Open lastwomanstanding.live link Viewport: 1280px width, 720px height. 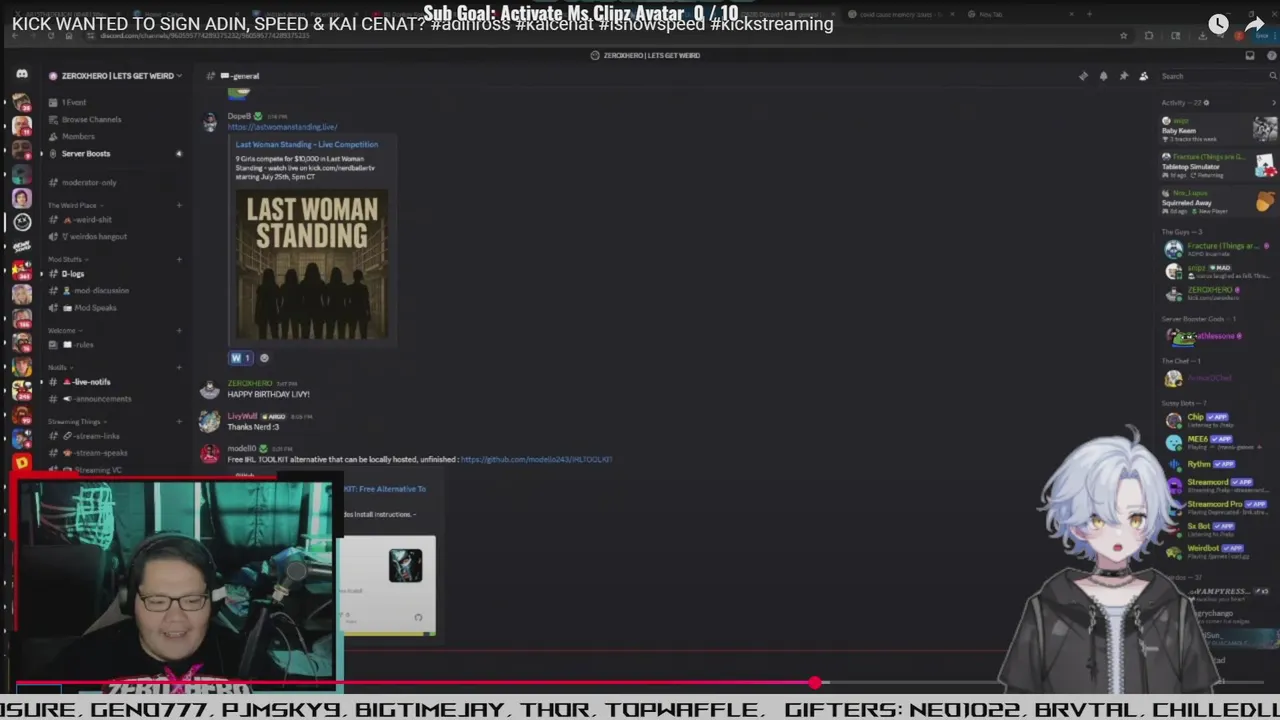[282, 127]
